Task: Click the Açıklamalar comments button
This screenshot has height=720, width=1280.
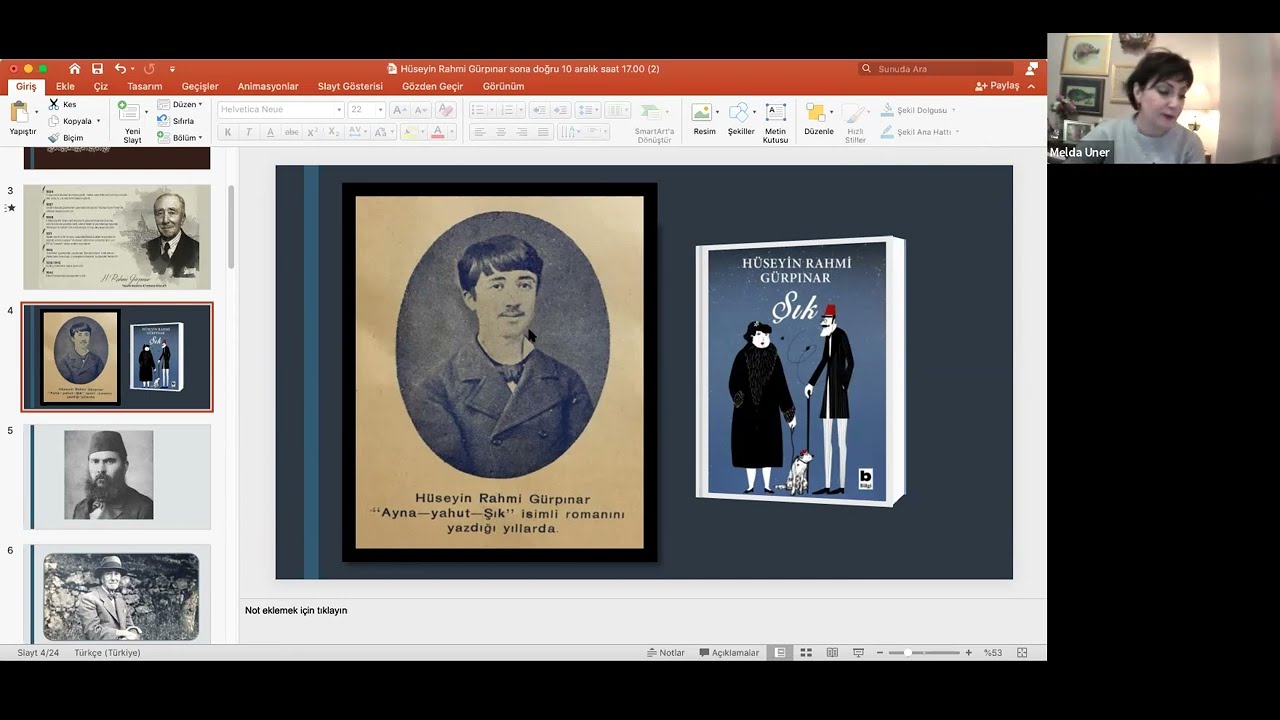Action: tap(730, 653)
